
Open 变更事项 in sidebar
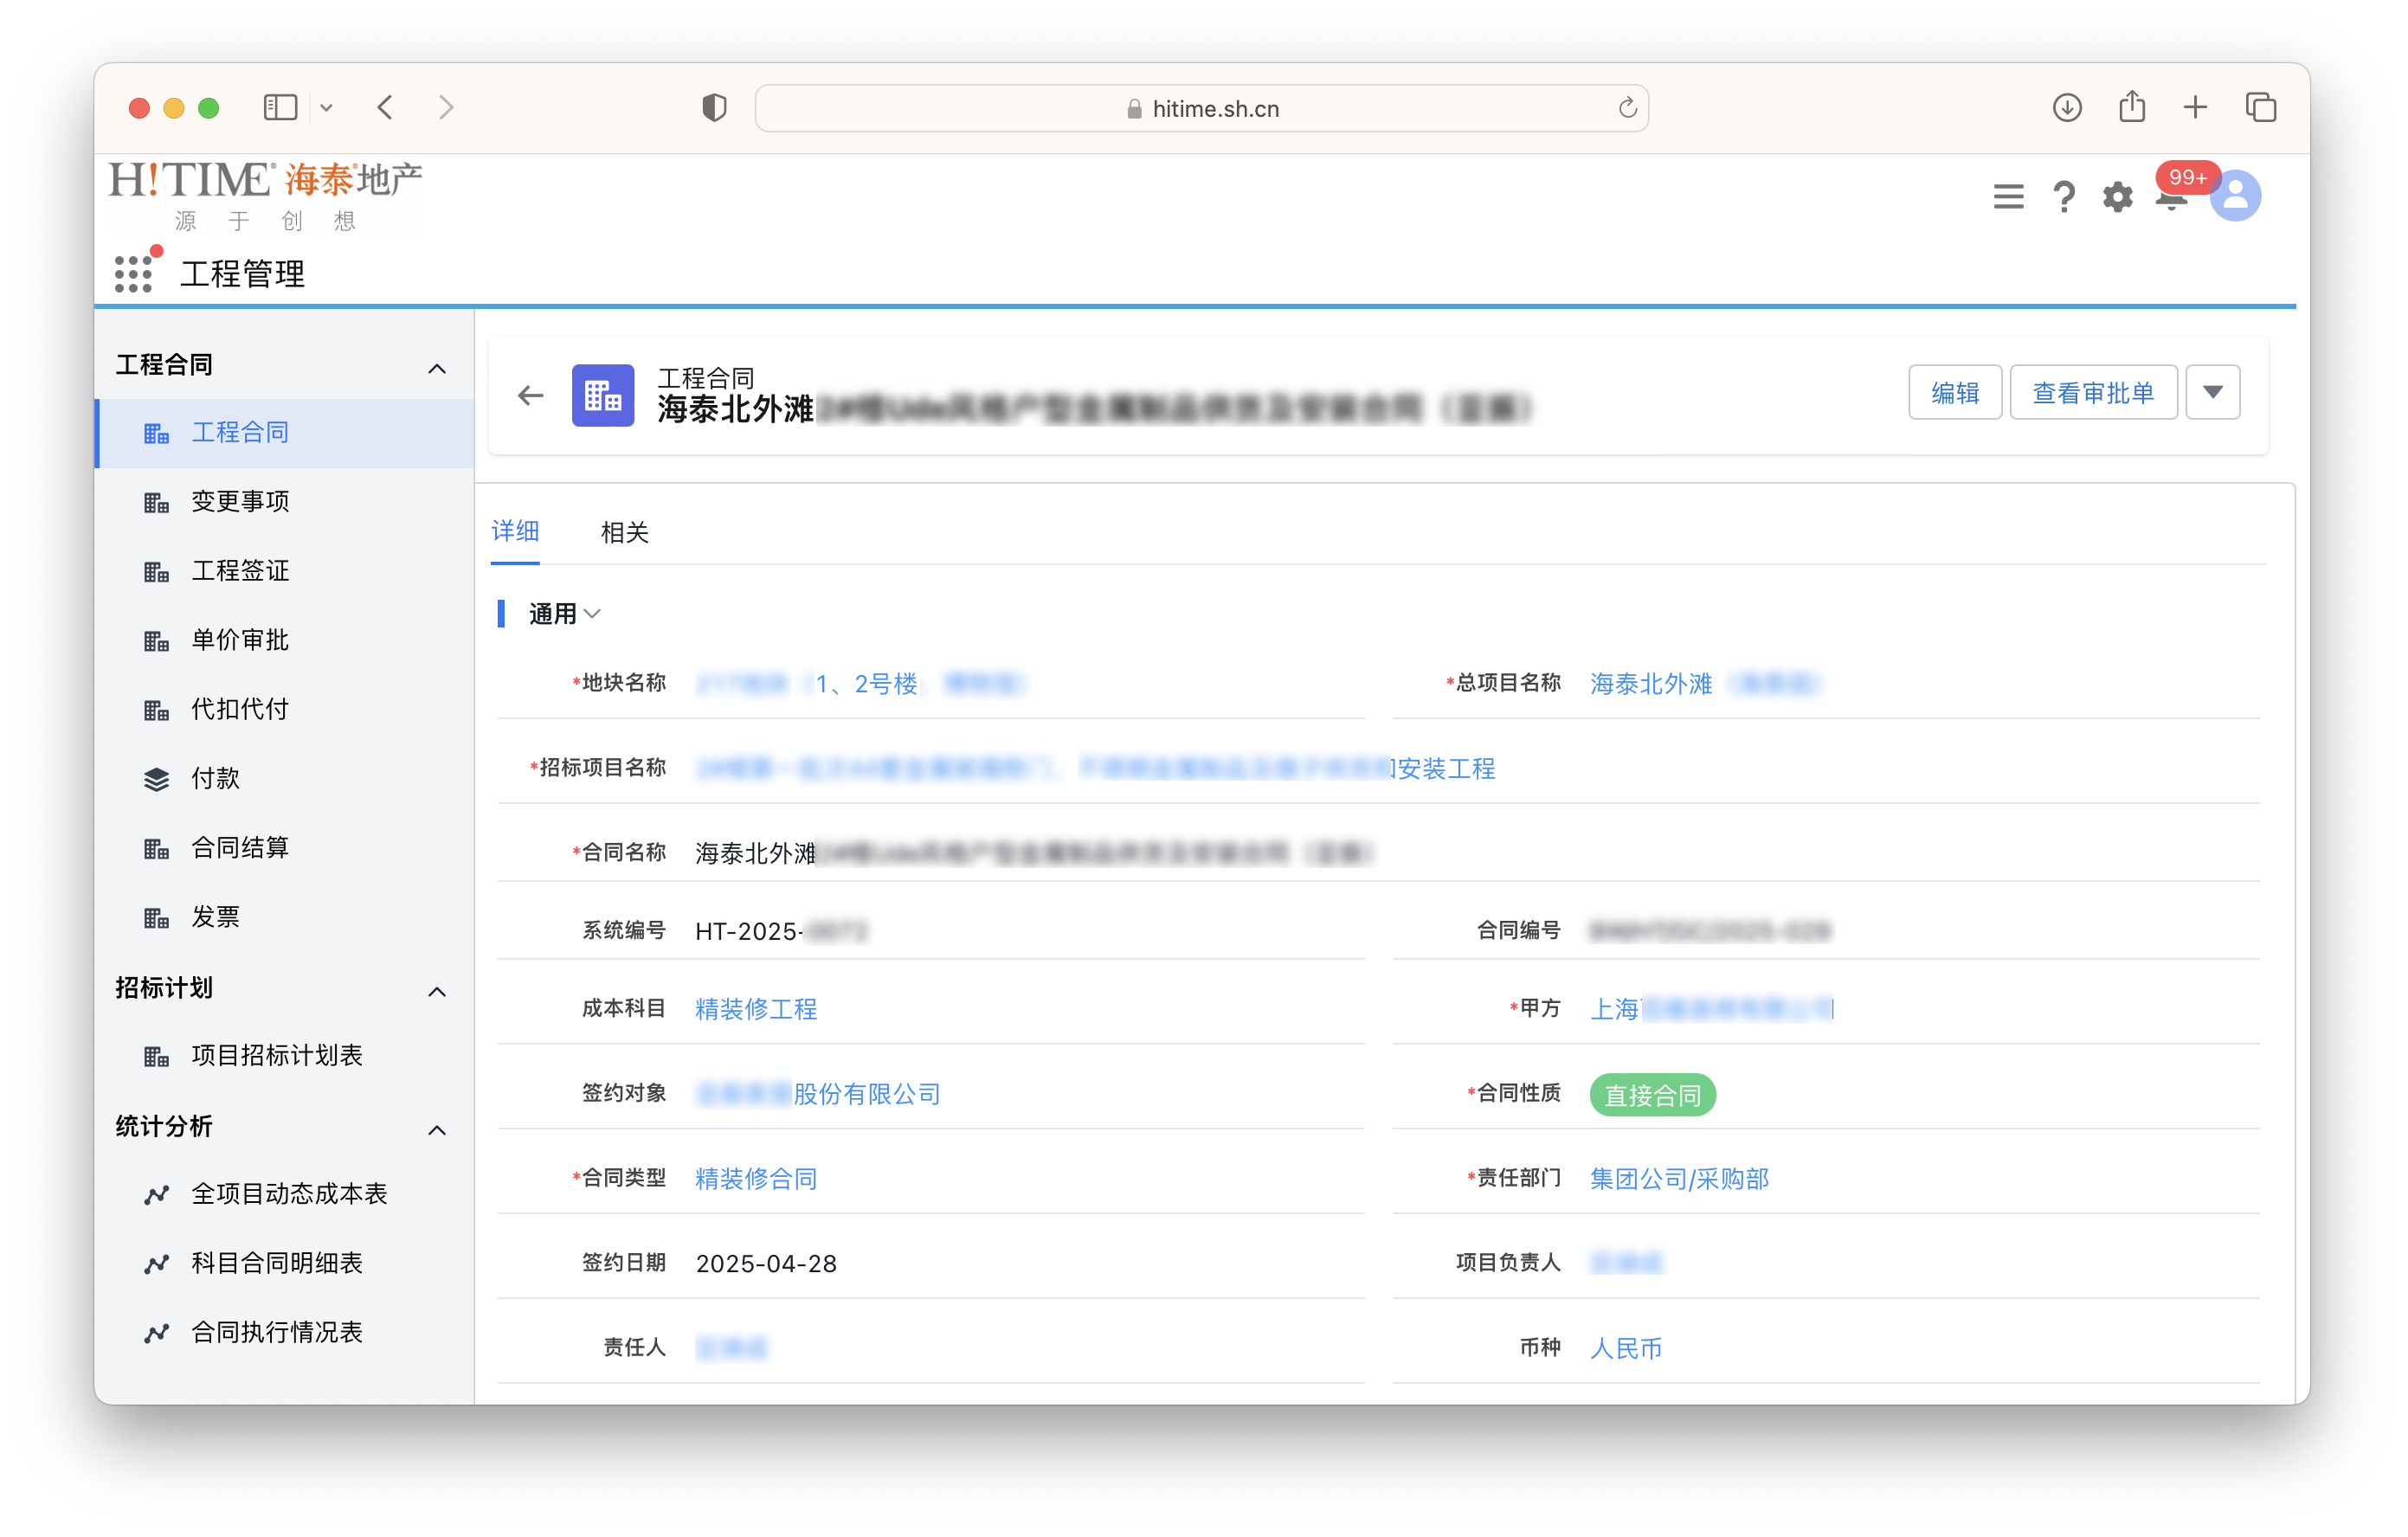[285, 502]
